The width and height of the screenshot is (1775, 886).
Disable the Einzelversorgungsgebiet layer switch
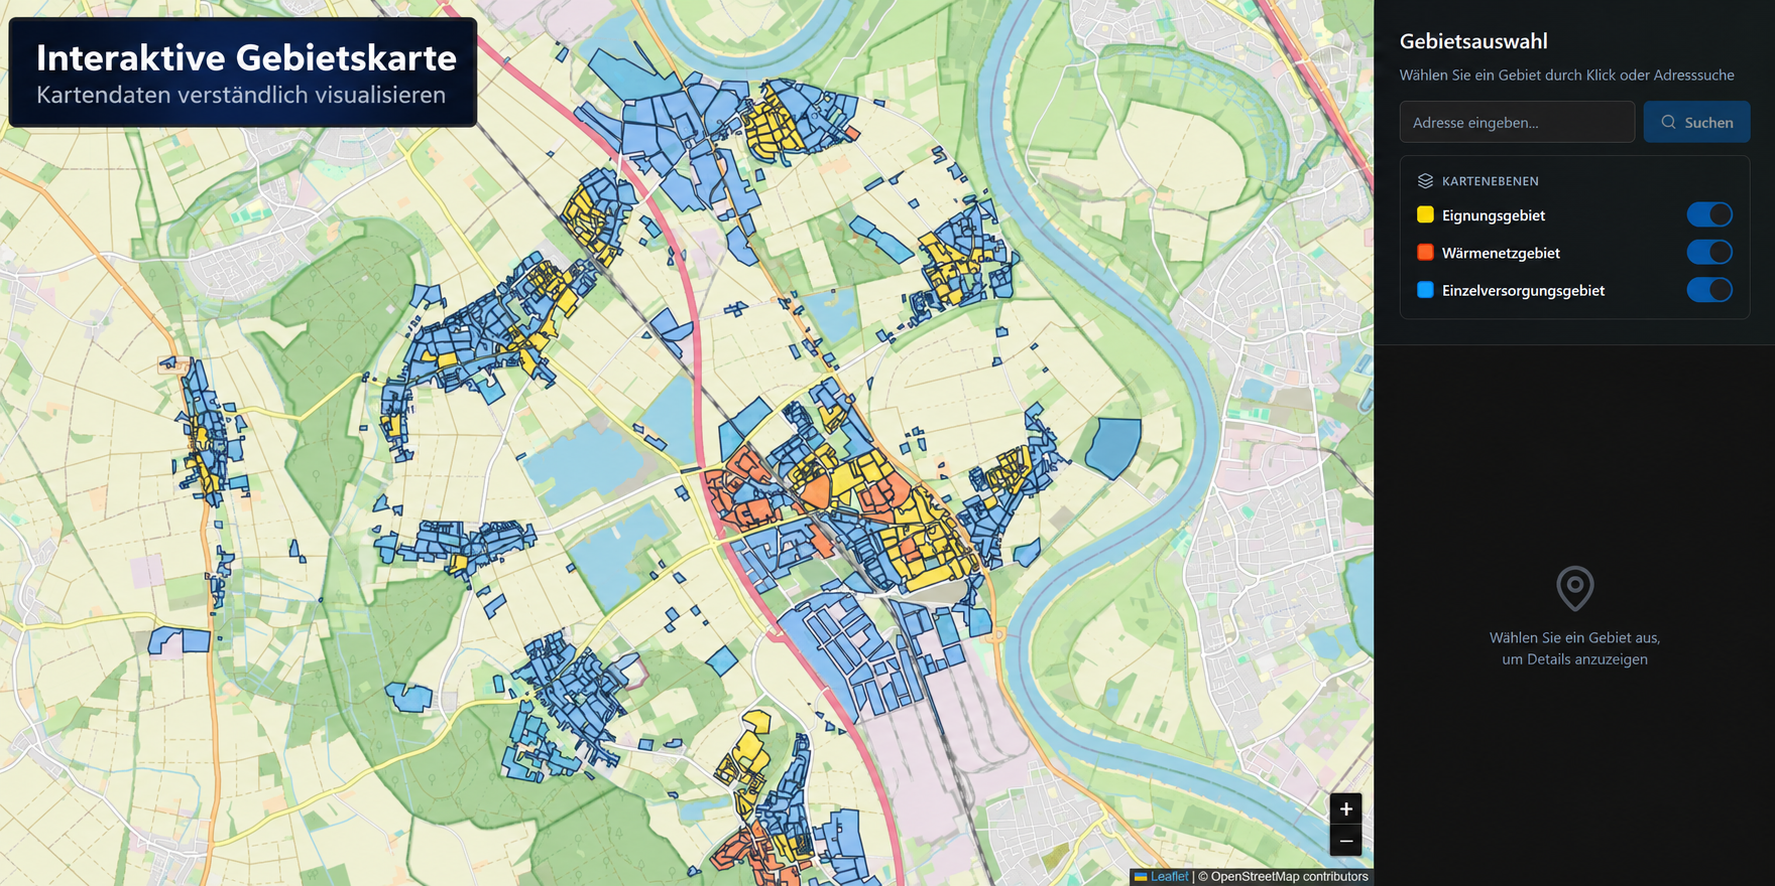(x=1709, y=290)
